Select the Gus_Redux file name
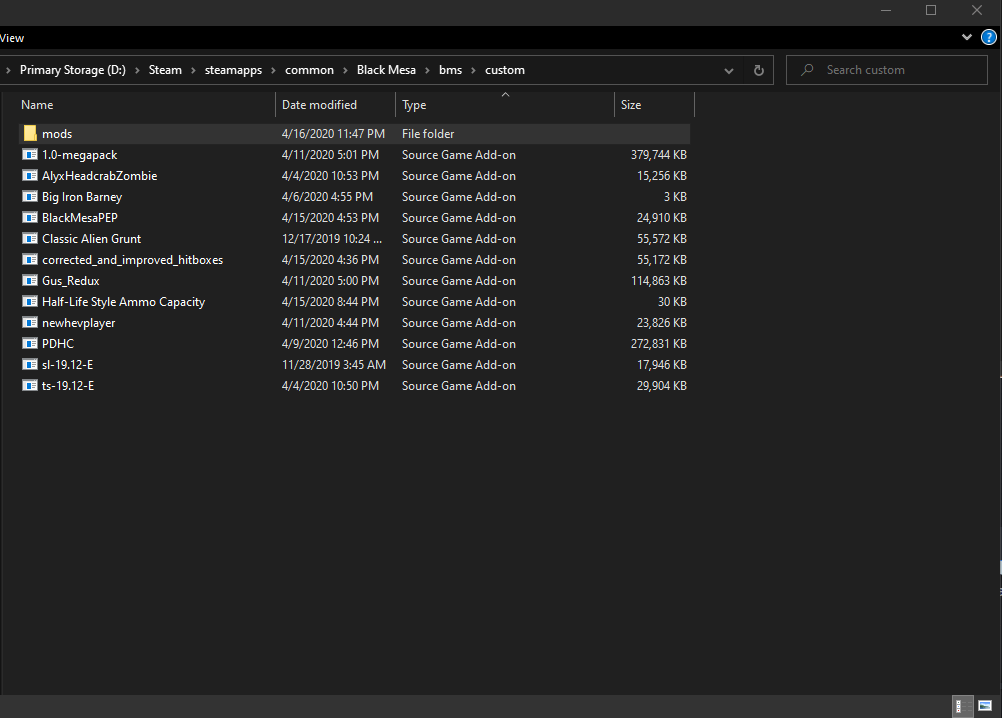Viewport: 1002px width, 718px height. 70,281
